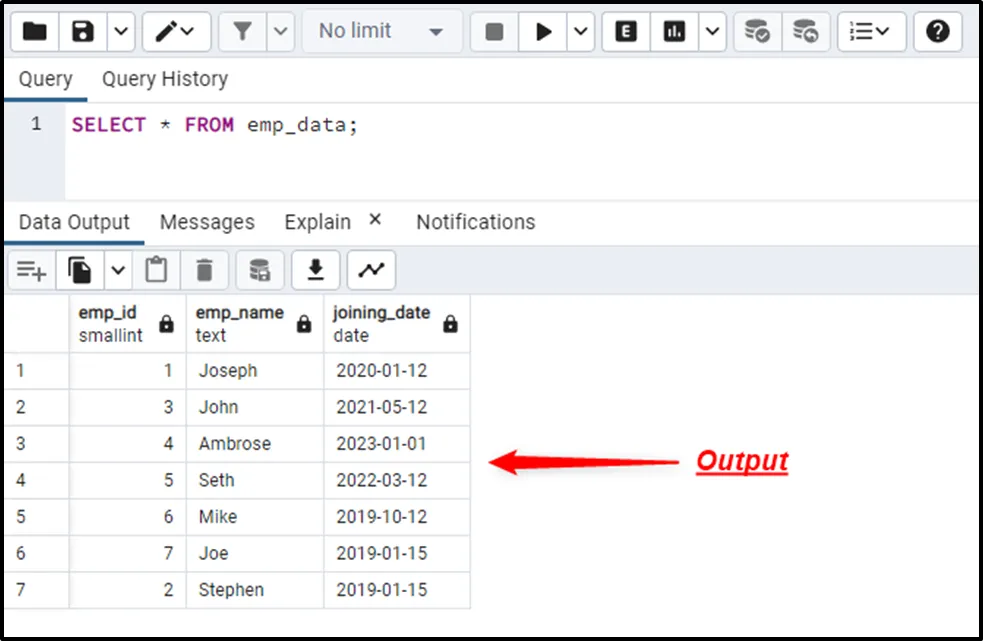Click the Edit pencil icon
This screenshot has height=641, width=983.
[167, 32]
